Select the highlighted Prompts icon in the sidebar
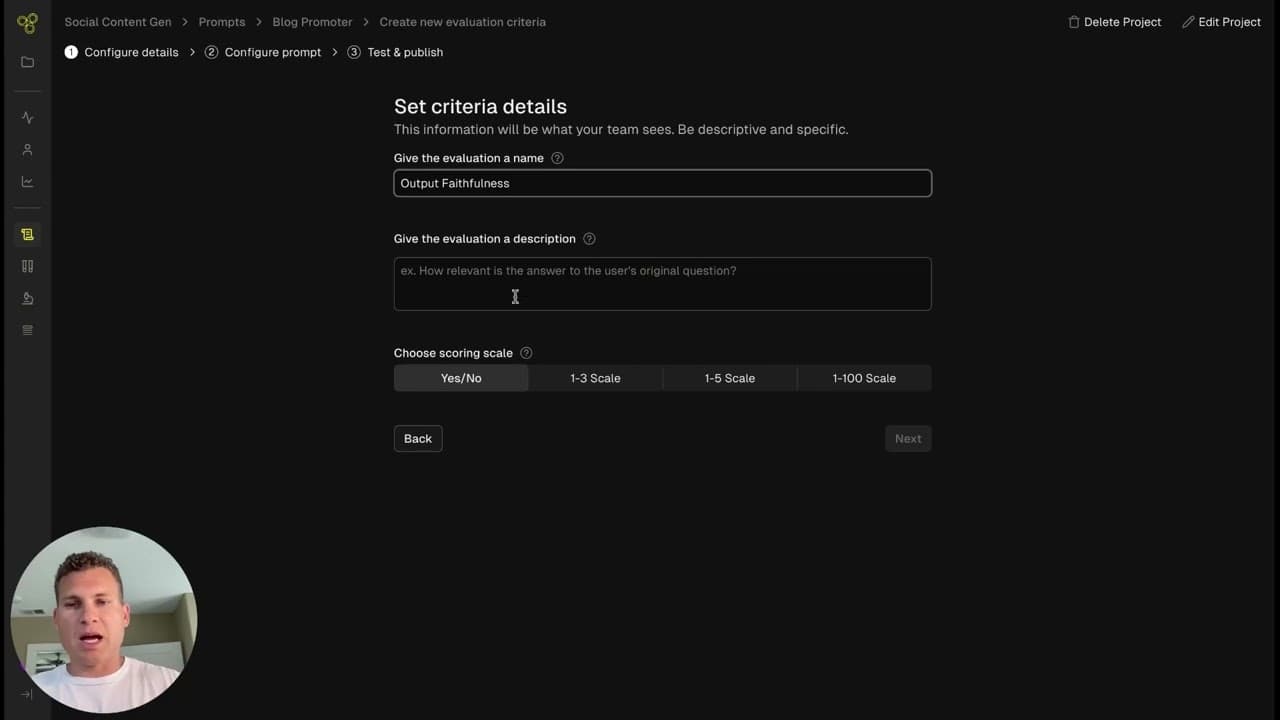The width and height of the screenshot is (1280, 720). coord(27,234)
